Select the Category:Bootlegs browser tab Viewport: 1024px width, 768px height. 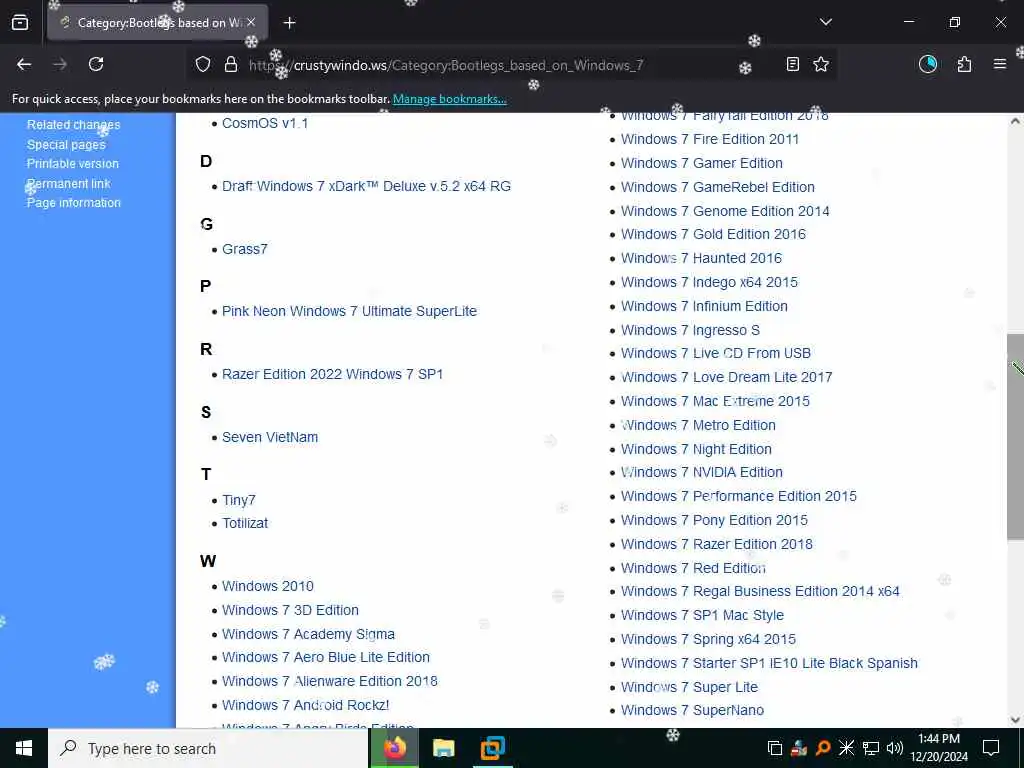(157, 23)
